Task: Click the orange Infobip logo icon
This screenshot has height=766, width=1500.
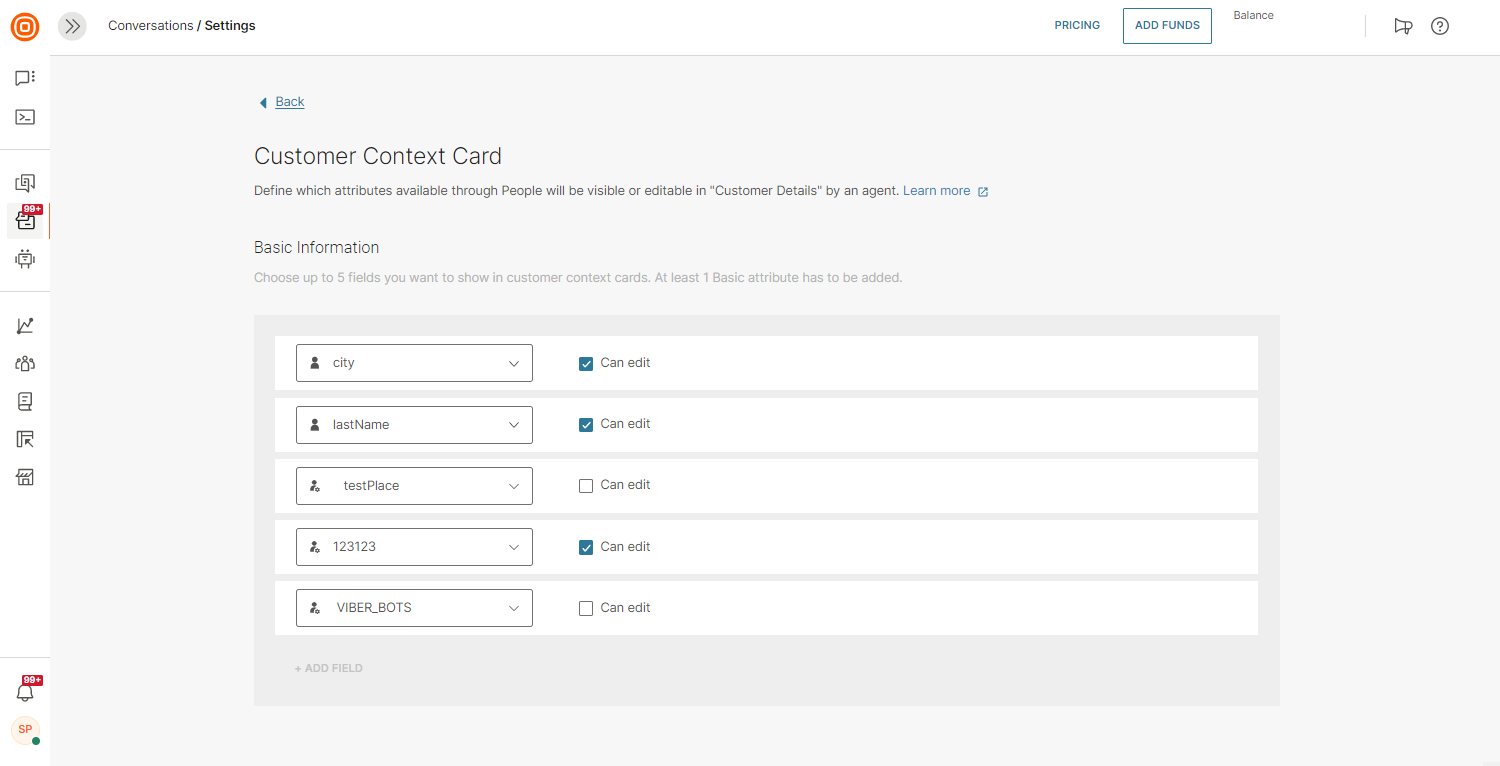Action: pyautogui.click(x=25, y=26)
